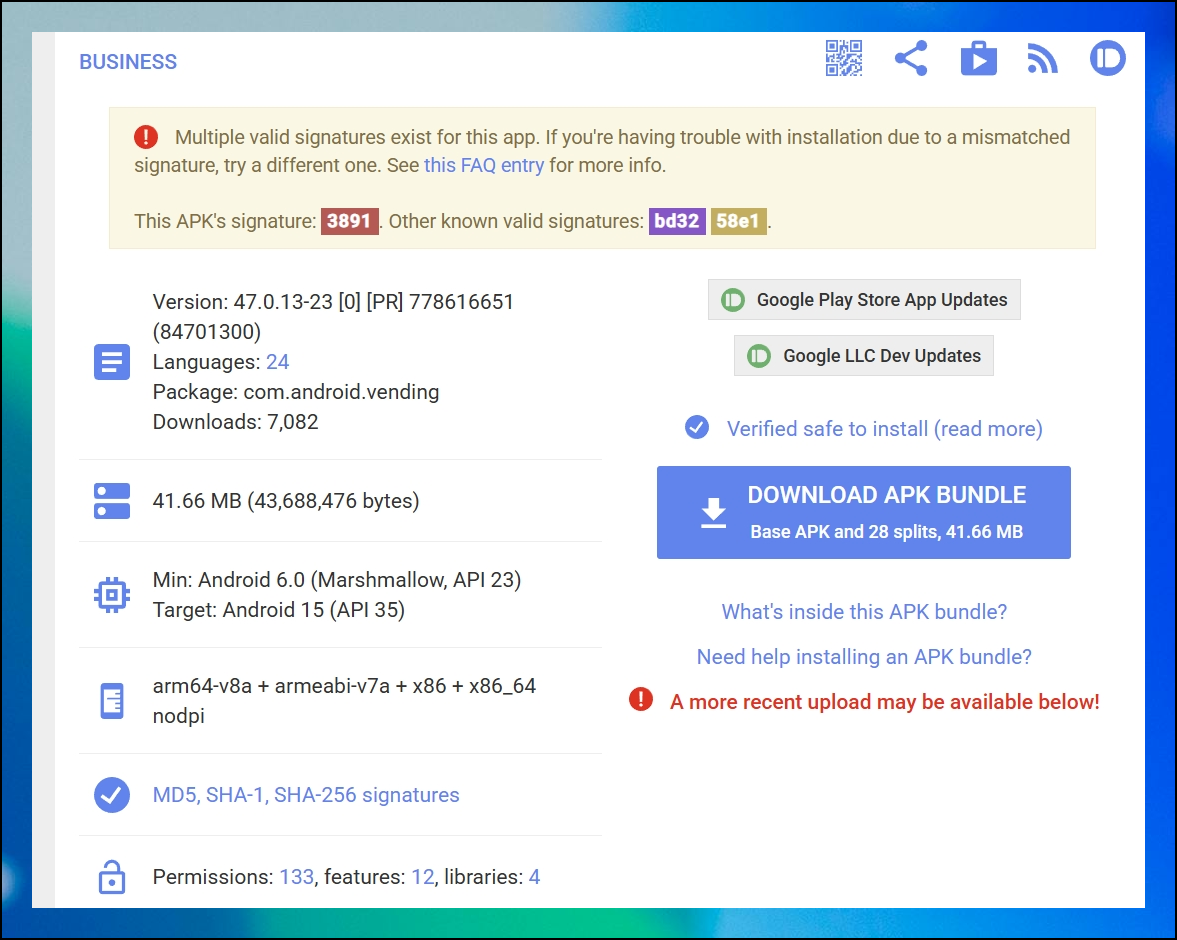The width and height of the screenshot is (1177, 940).
Task: Click the architecture file icon
Action: [x=112, y=700]
